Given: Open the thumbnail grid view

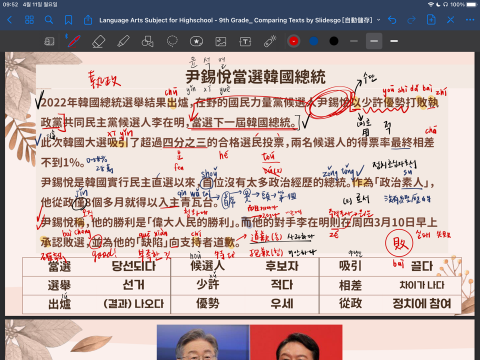Looking at the screenshot, I should pyautogui.click(x=29, y=20).
